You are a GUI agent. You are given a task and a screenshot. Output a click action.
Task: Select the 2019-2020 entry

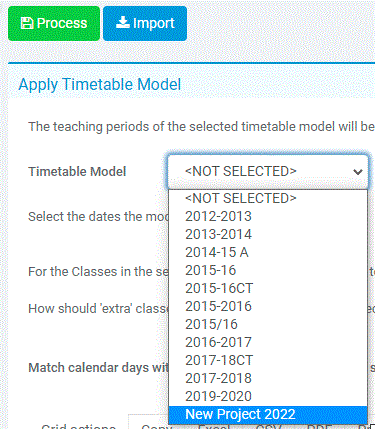click(x=268, y=396)
